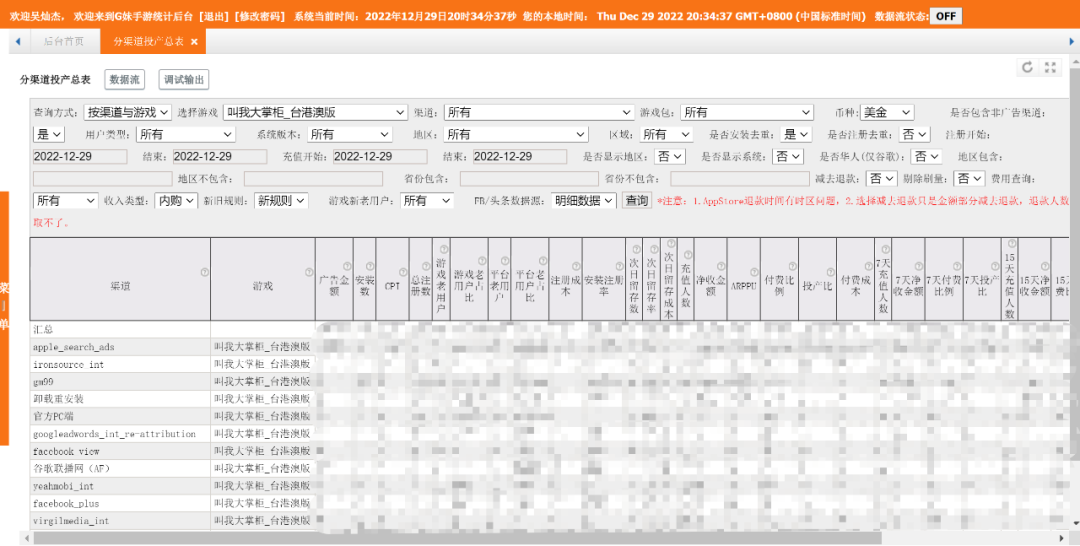Screen dimensions: 1080x546
Task: Click the 数据流 button
Action: (125, 80)
